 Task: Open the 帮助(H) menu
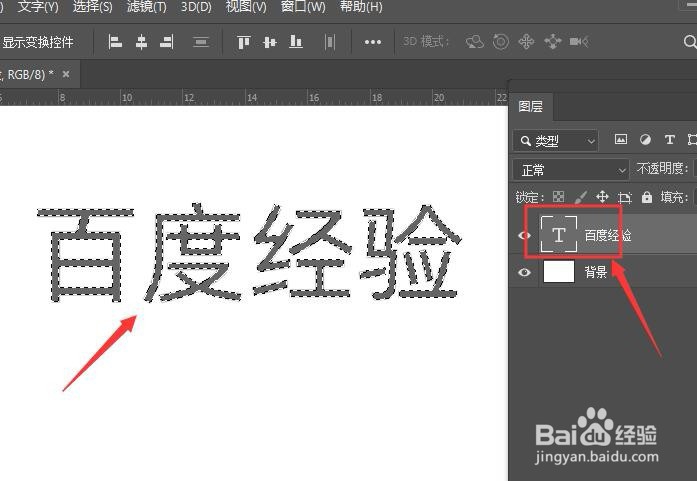click(x=361, y=7)
